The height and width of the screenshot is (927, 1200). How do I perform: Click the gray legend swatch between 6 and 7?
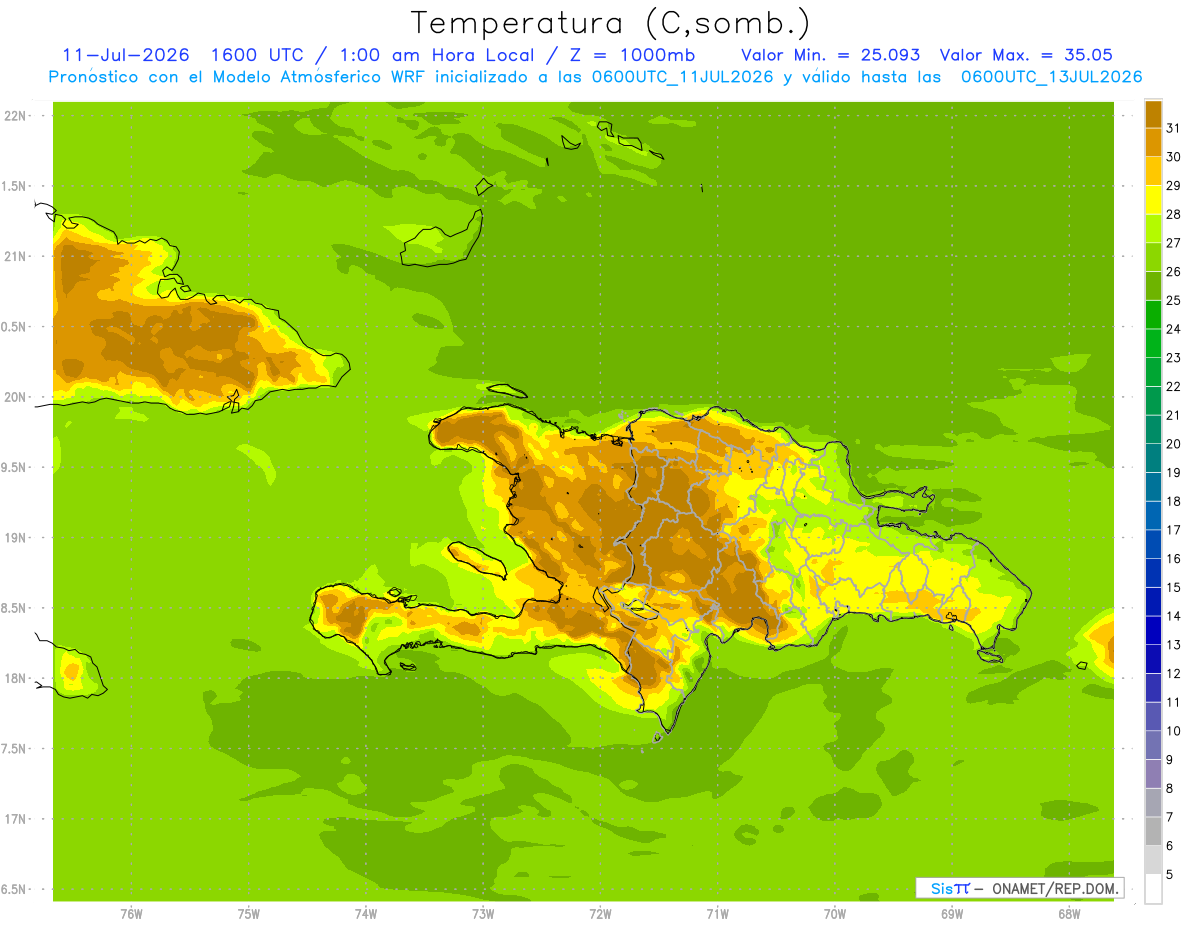pyautogui.click(x=1153, y=832)
